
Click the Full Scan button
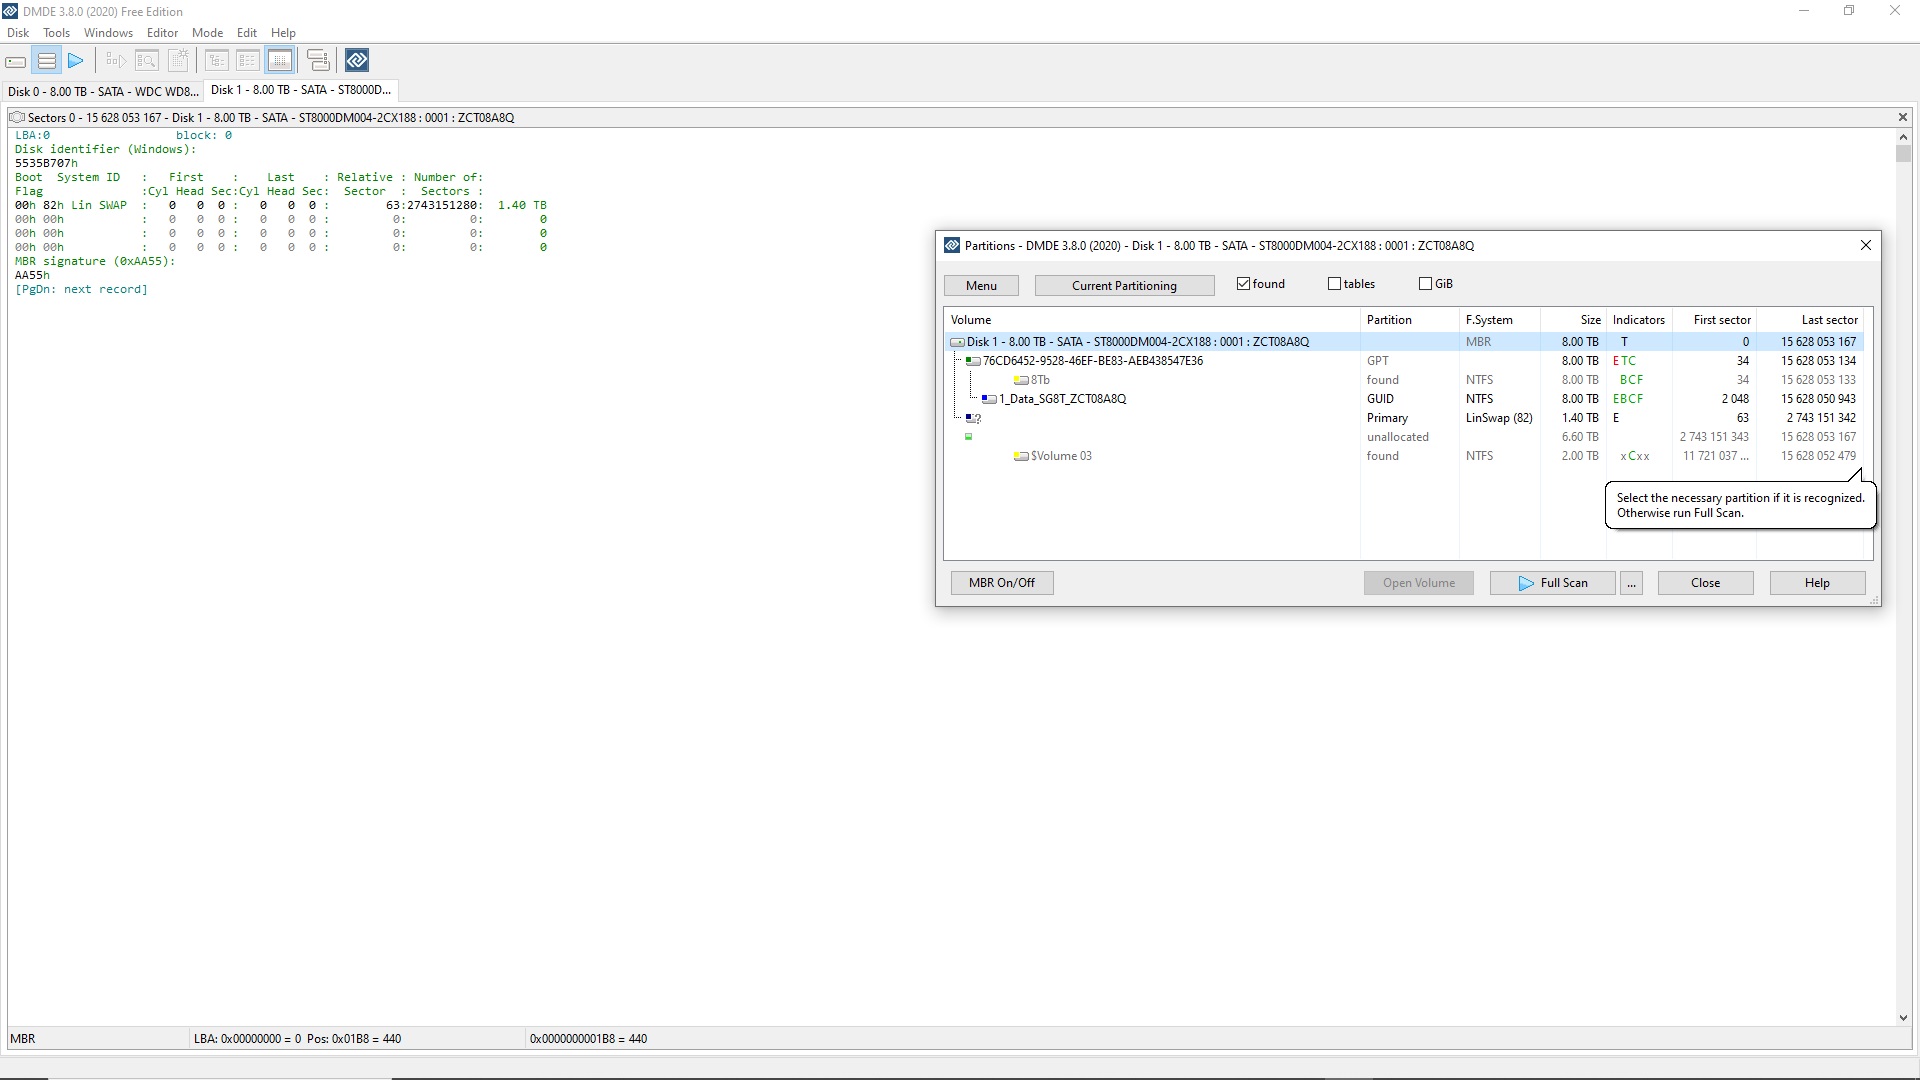[x=1553, y=583]
